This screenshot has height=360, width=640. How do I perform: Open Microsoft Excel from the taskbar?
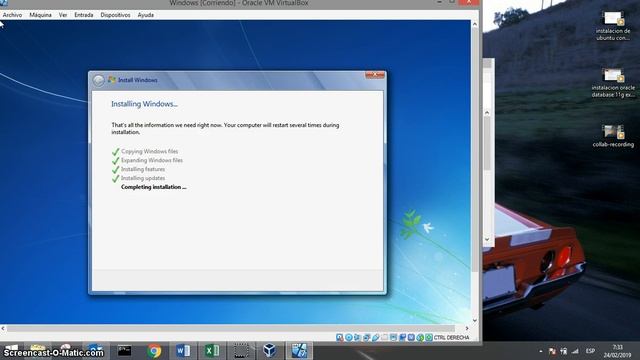[x=212, y=351]
